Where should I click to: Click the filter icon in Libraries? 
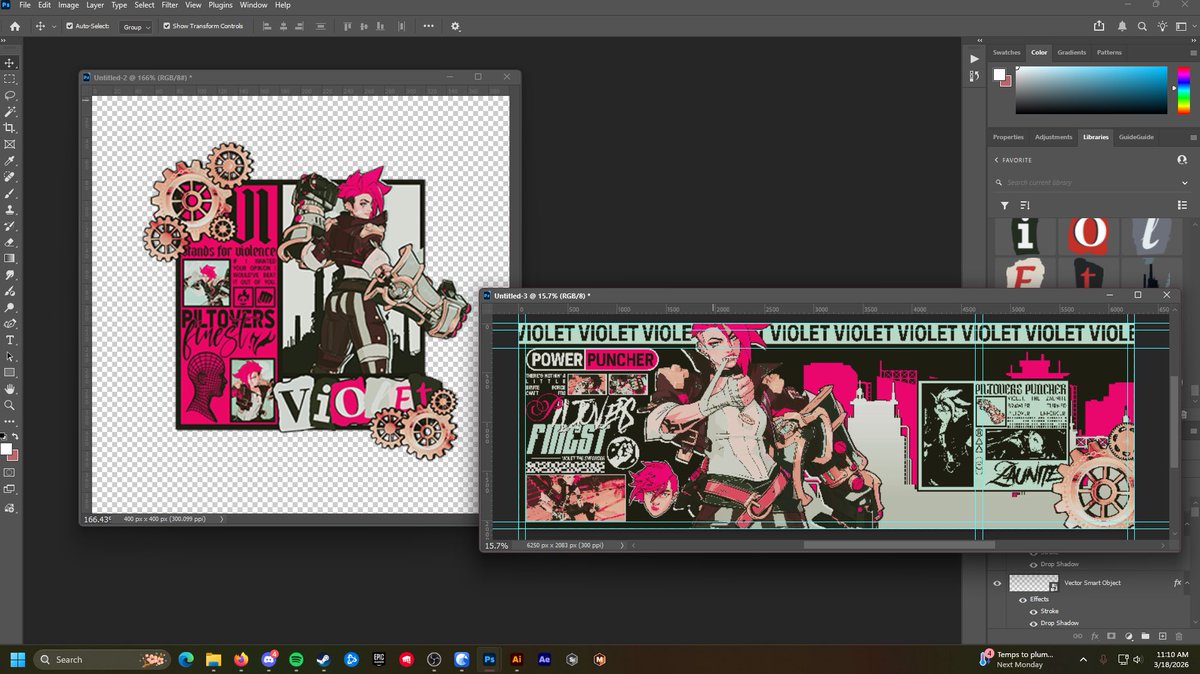point(1005,205)
